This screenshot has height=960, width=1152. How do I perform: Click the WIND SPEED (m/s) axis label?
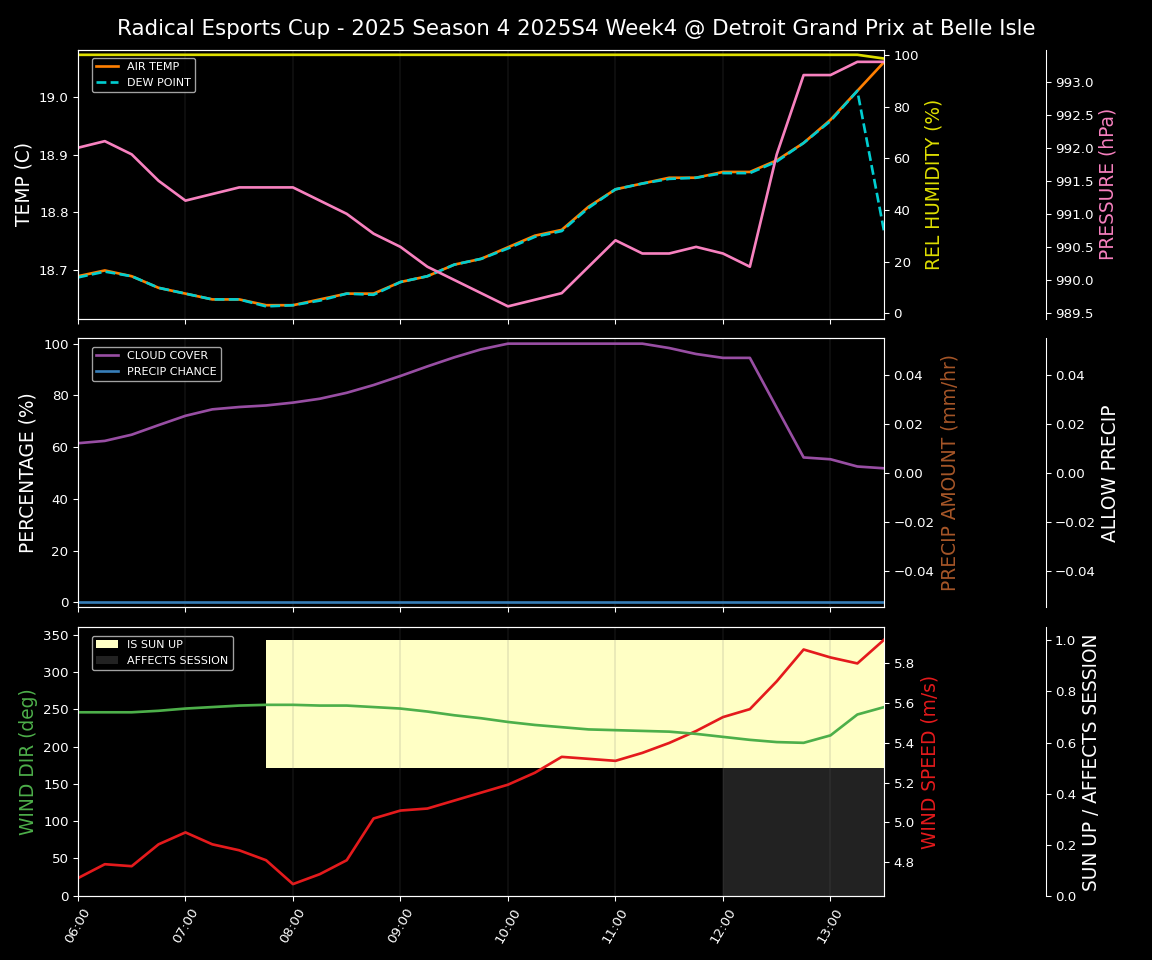(929, 761)
